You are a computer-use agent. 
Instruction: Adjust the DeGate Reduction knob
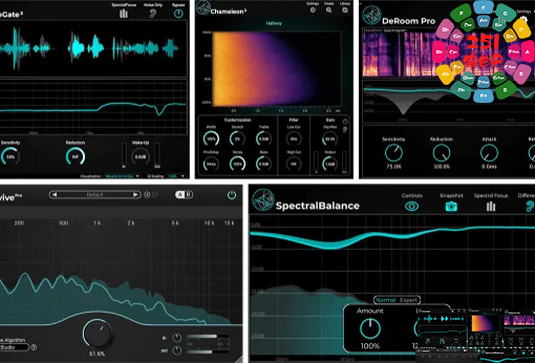coord(75,157)
